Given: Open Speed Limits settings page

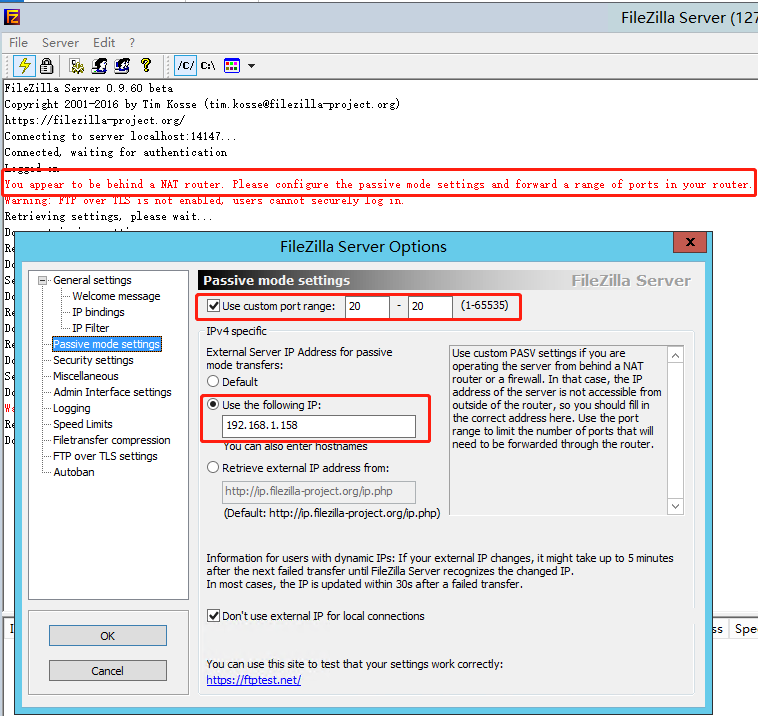Looking at the screenshot, I should 83,424.
